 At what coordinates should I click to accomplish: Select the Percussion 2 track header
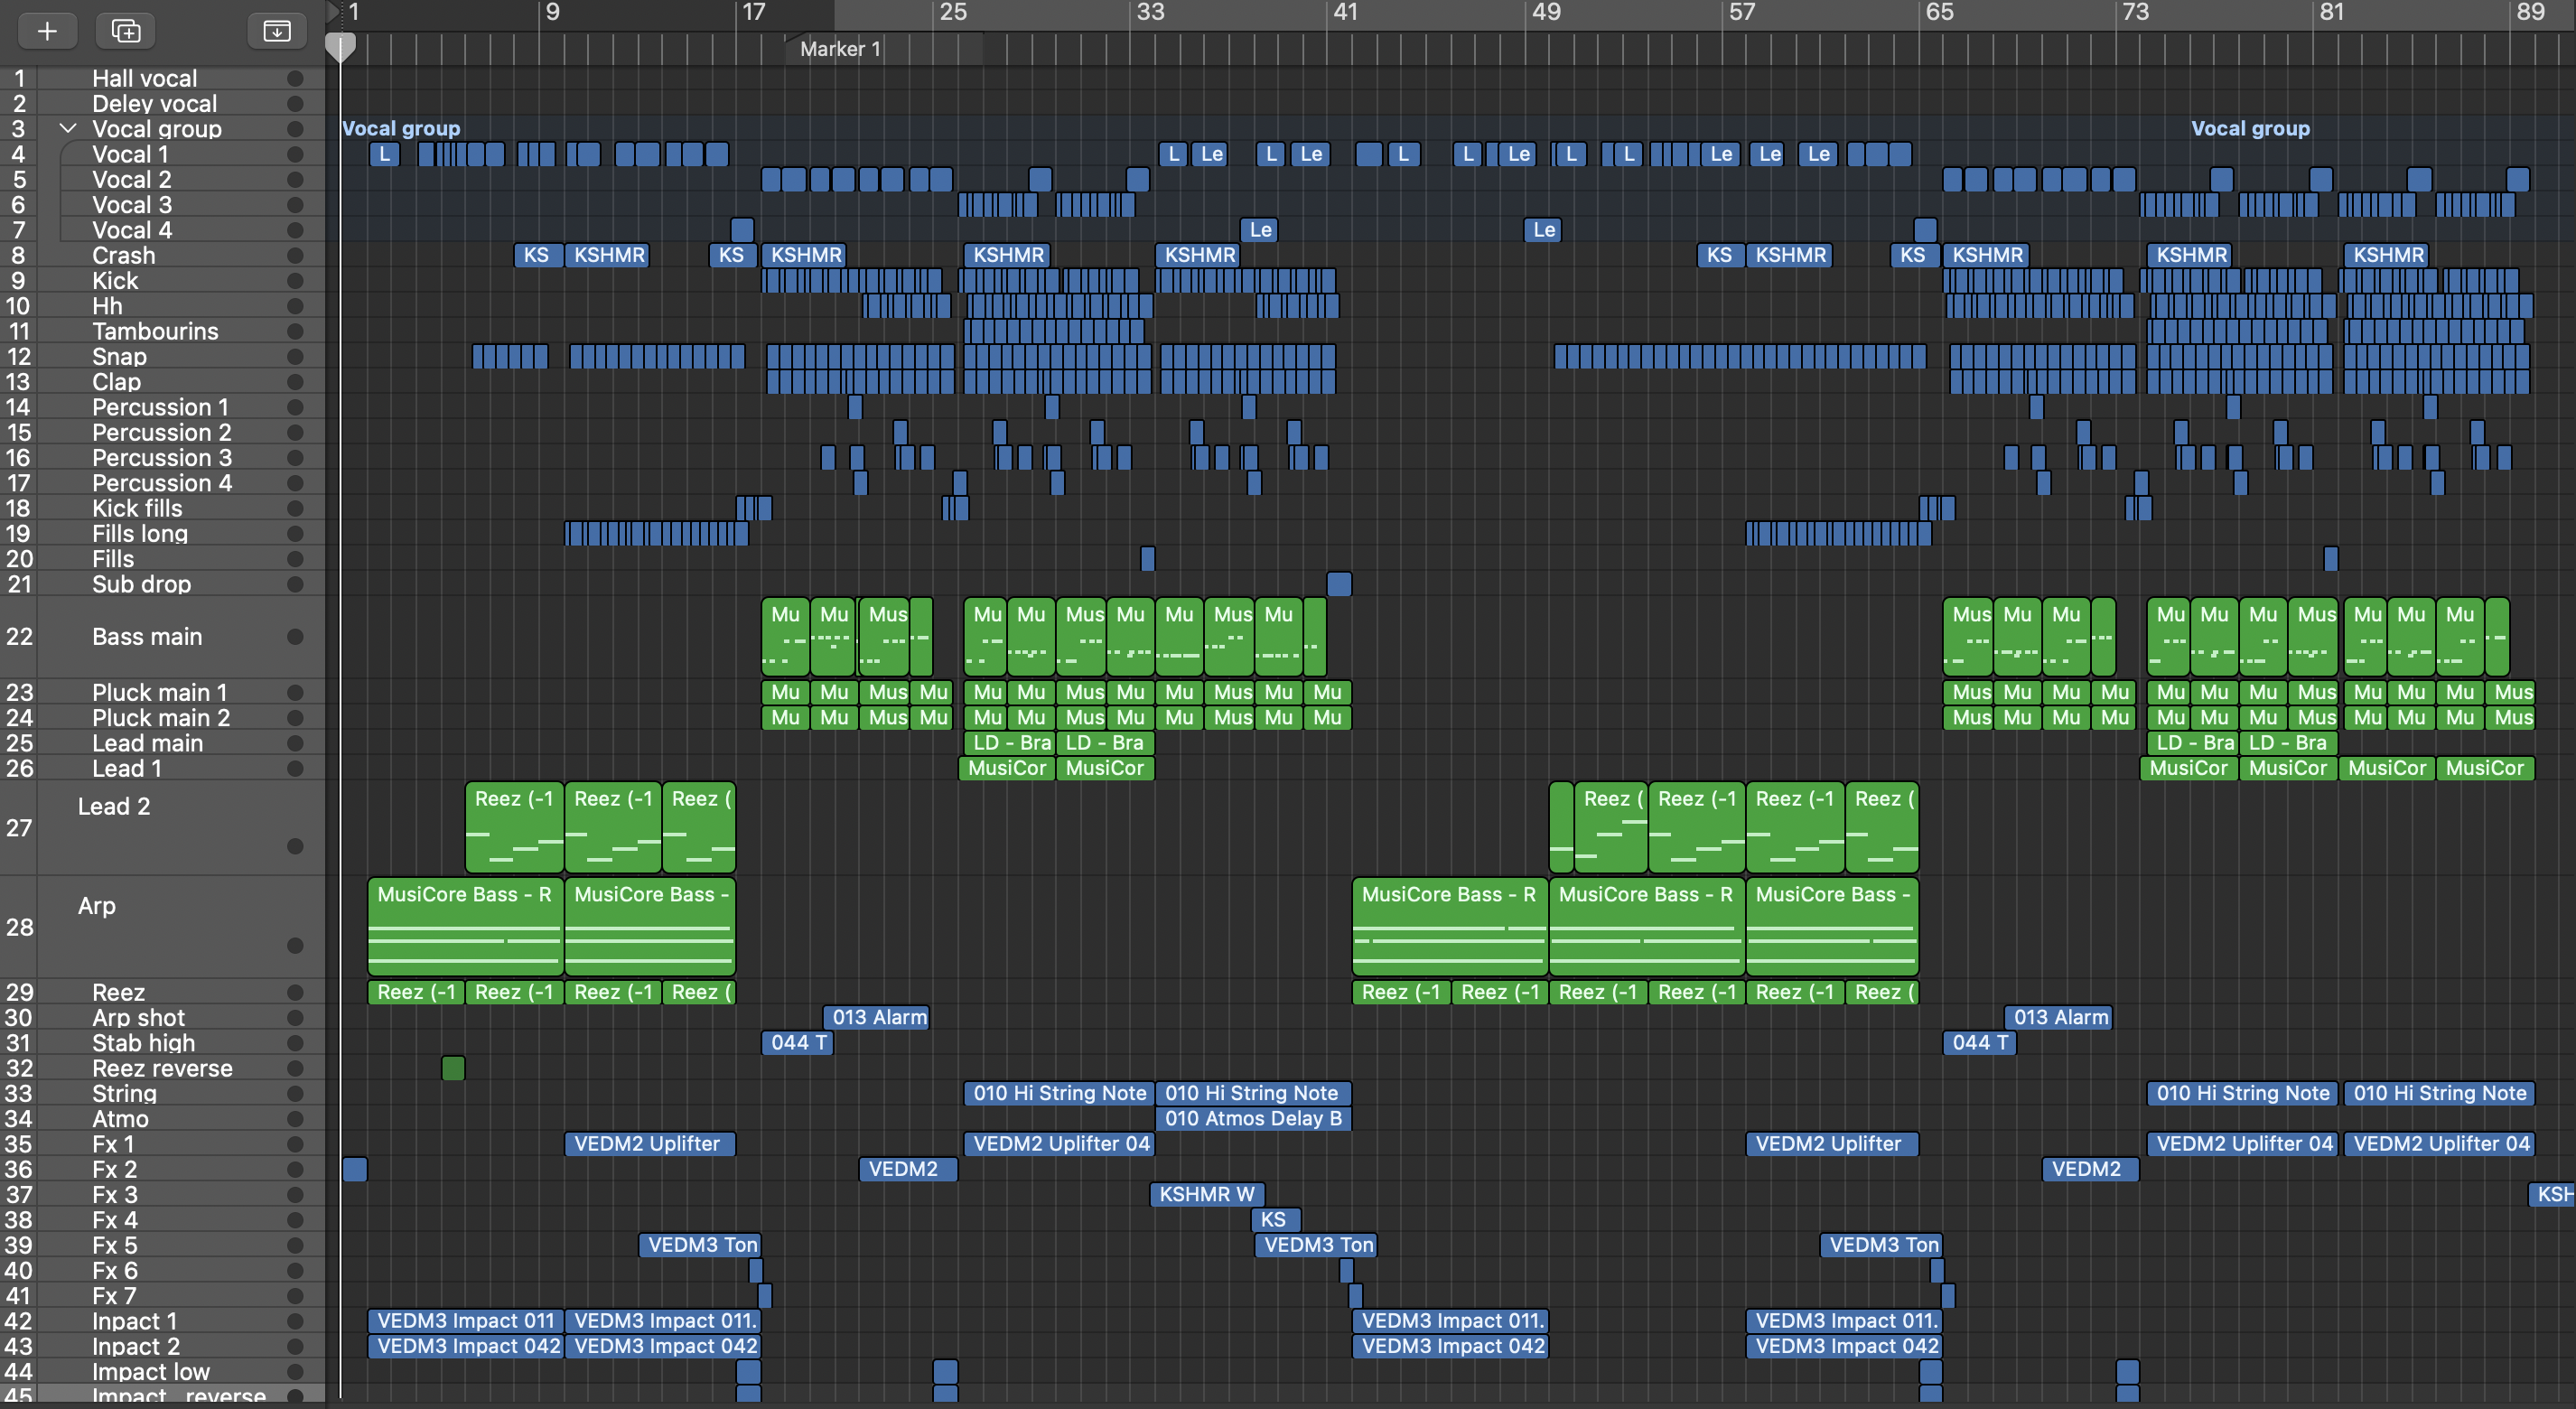point(162,432)
